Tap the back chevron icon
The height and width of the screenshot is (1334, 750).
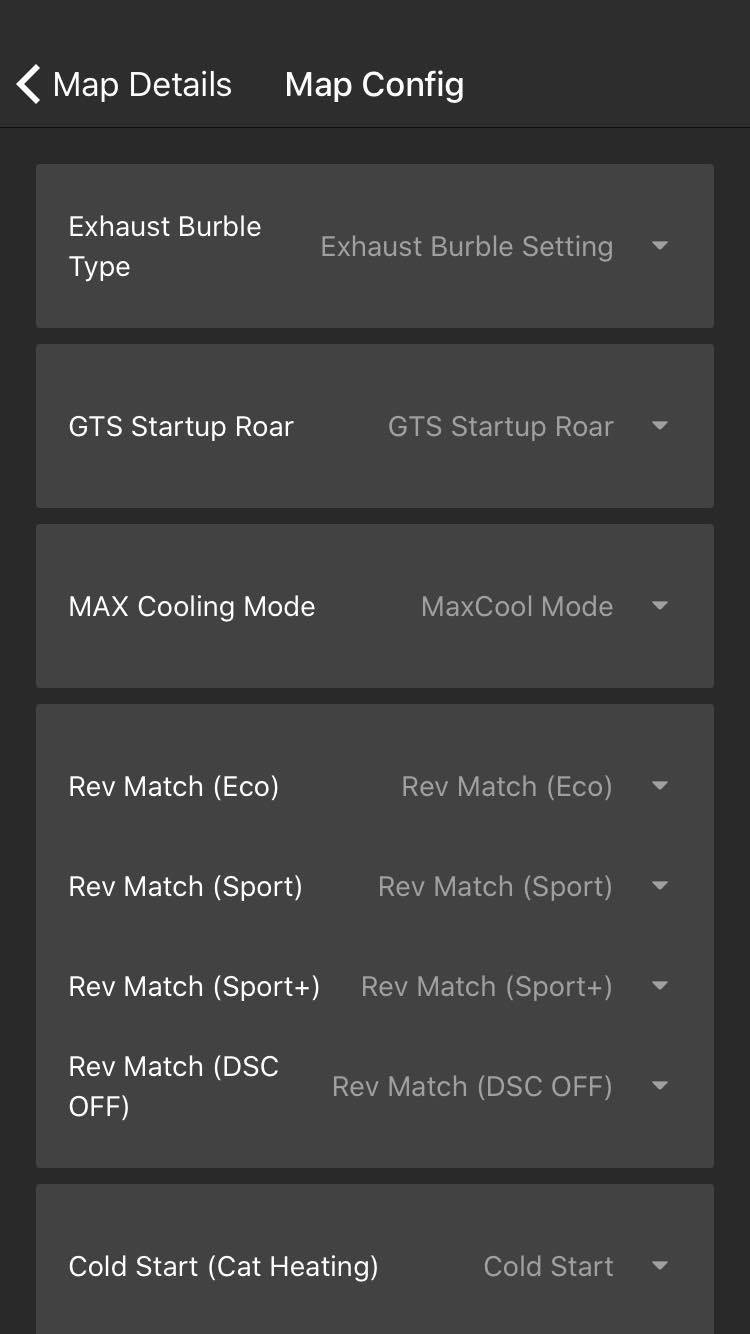click(29, 85)
